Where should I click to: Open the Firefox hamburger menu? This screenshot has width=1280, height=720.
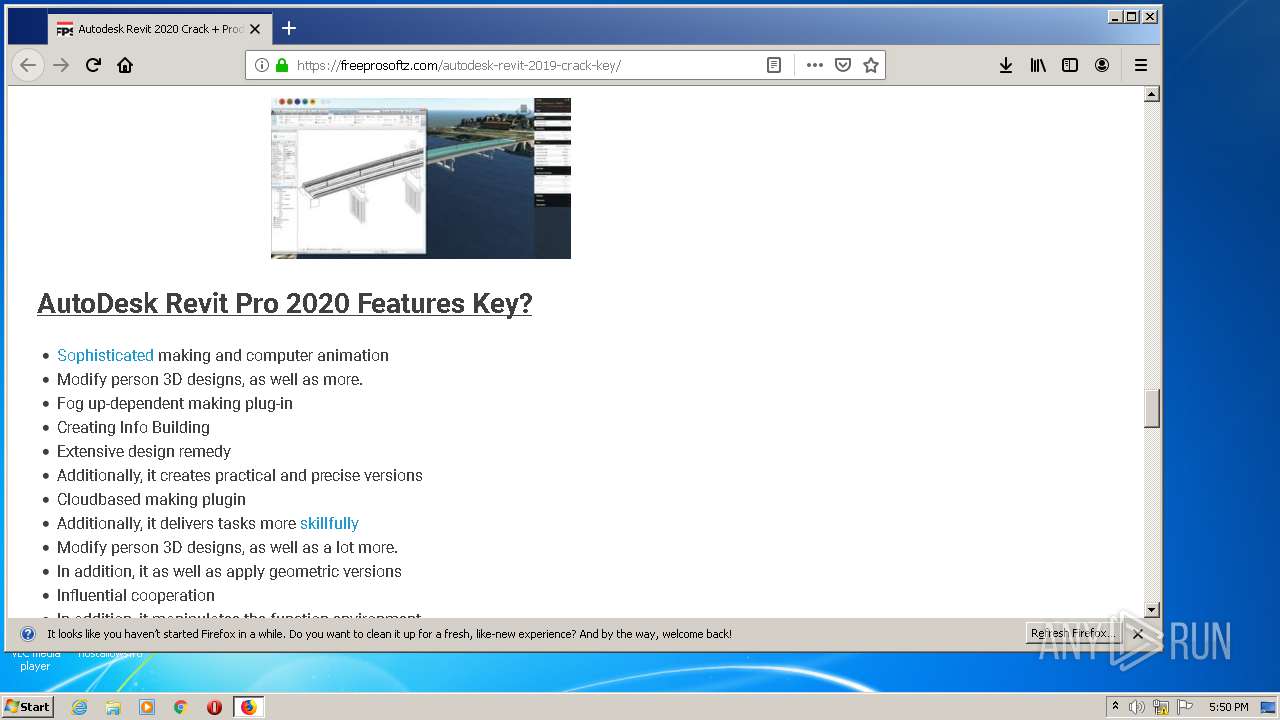tap(1141, 65)
